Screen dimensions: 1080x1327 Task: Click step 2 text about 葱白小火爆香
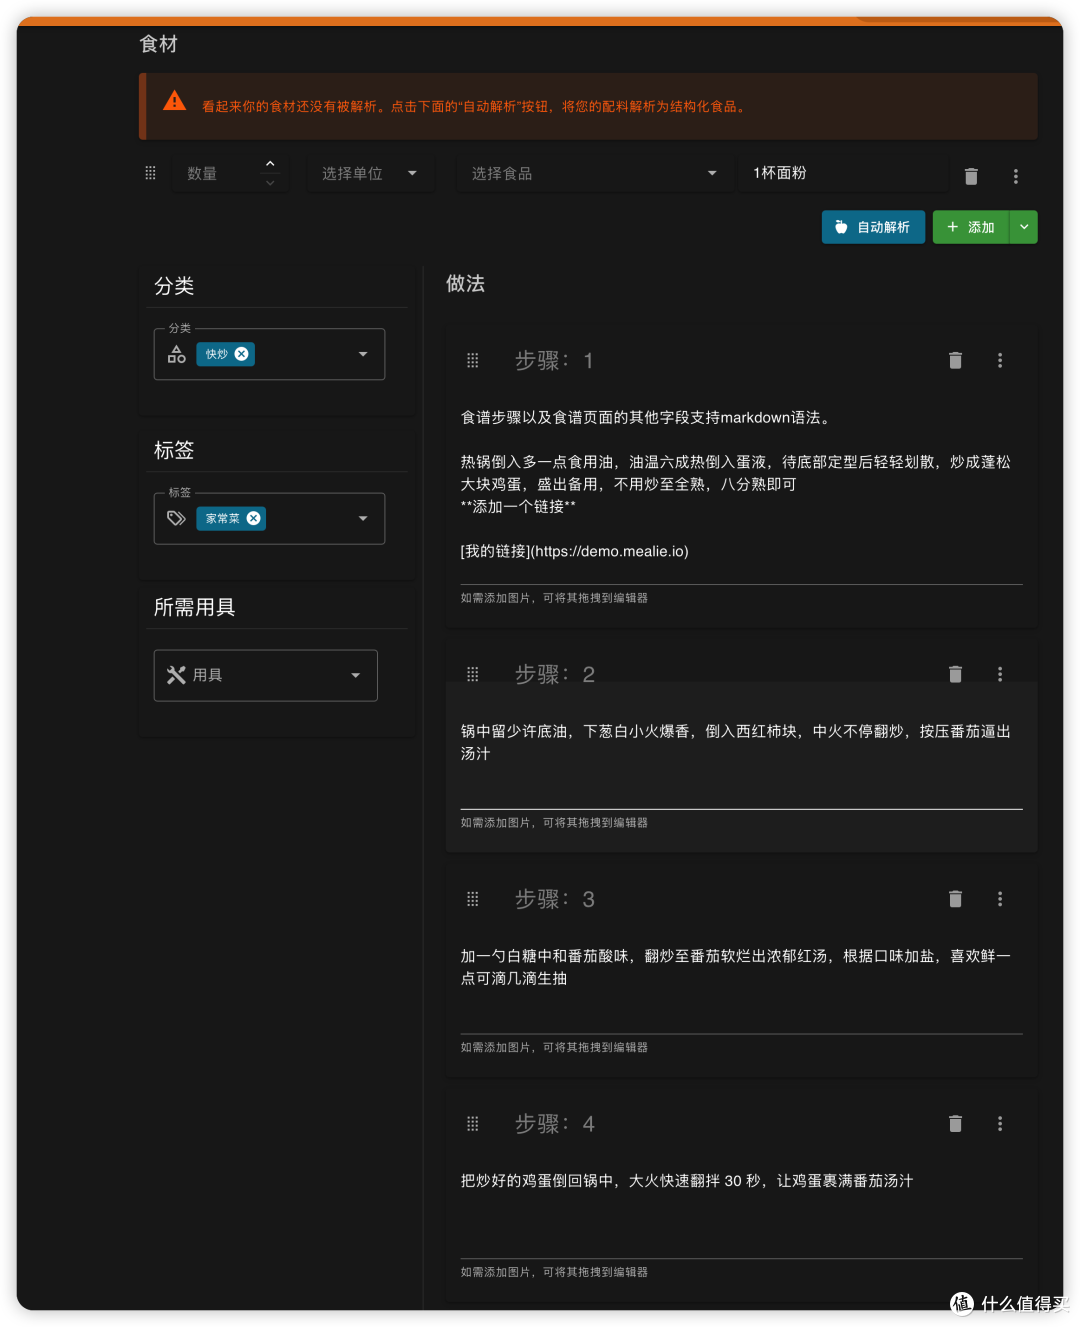point(736,742)
